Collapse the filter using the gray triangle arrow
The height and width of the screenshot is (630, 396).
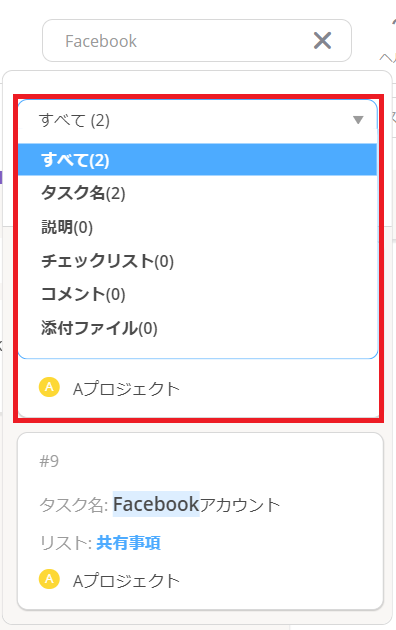pyautogui.click(x=358, y=120)
